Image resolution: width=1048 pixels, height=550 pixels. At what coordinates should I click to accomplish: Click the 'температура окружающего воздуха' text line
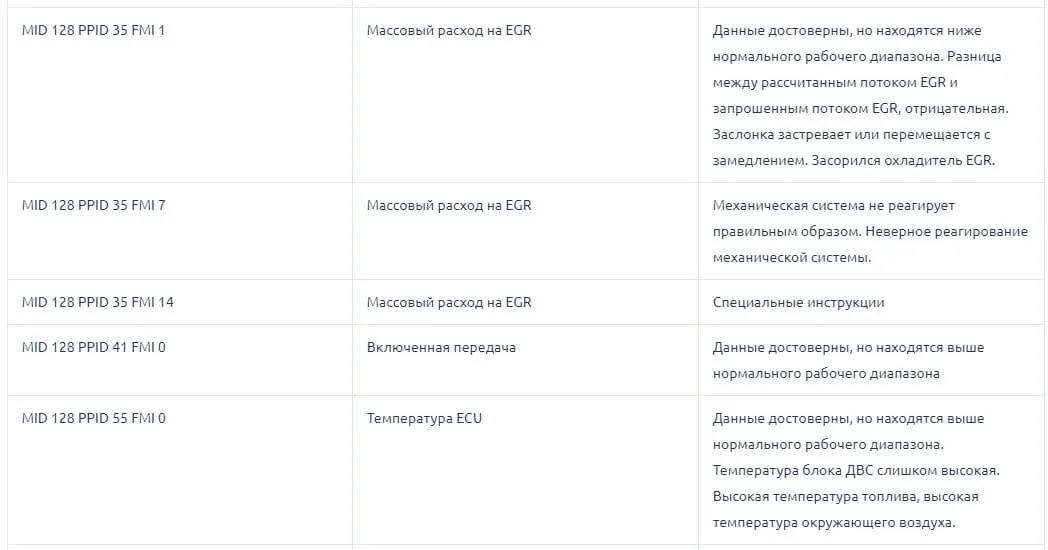pyautogui.click(x=833, y=522)
